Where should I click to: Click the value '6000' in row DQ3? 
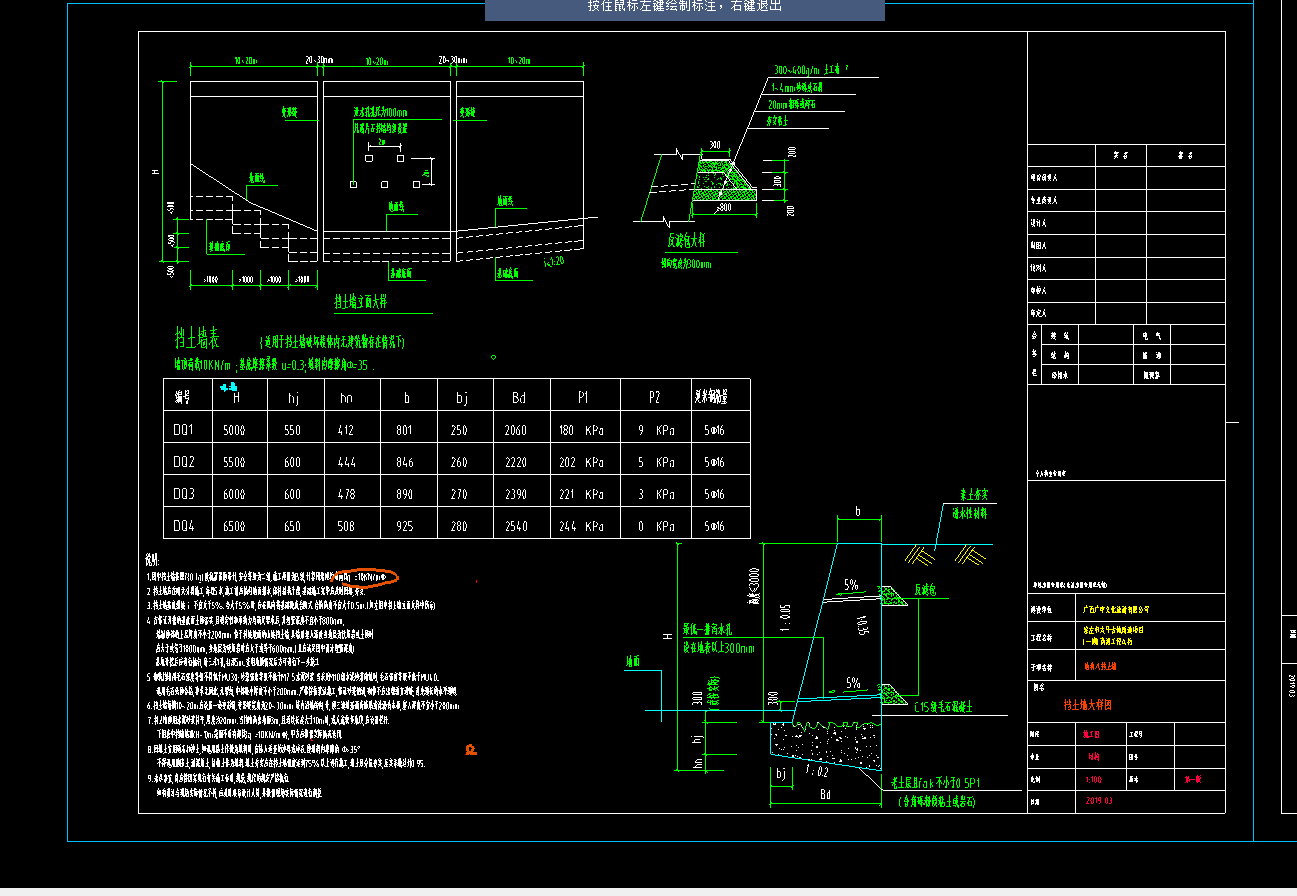point(233,495)
